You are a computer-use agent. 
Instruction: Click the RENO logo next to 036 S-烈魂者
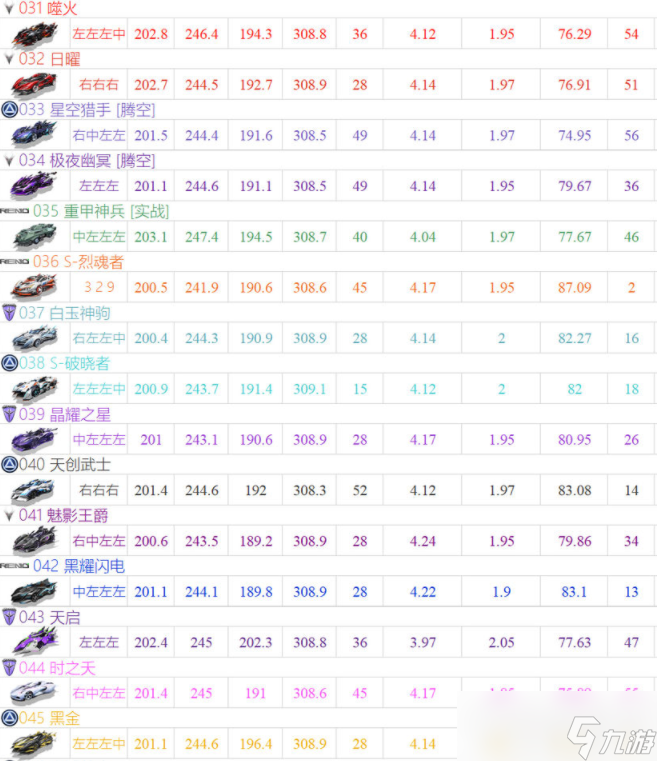pos(15,261)
